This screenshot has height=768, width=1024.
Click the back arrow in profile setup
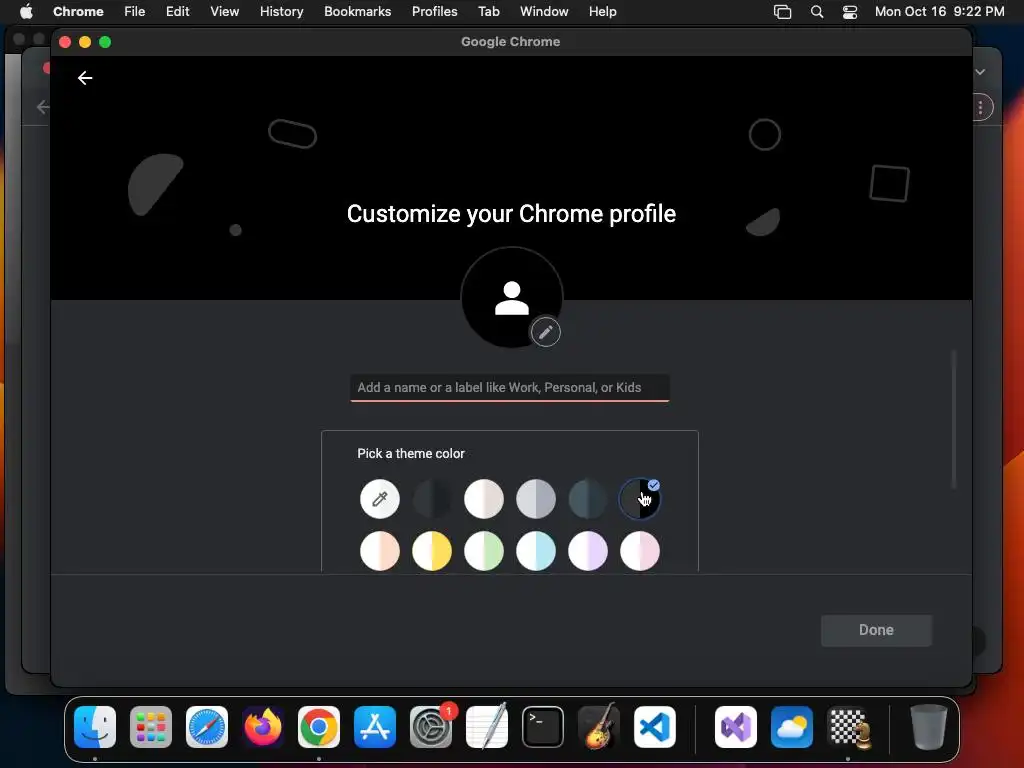[85, 78]
